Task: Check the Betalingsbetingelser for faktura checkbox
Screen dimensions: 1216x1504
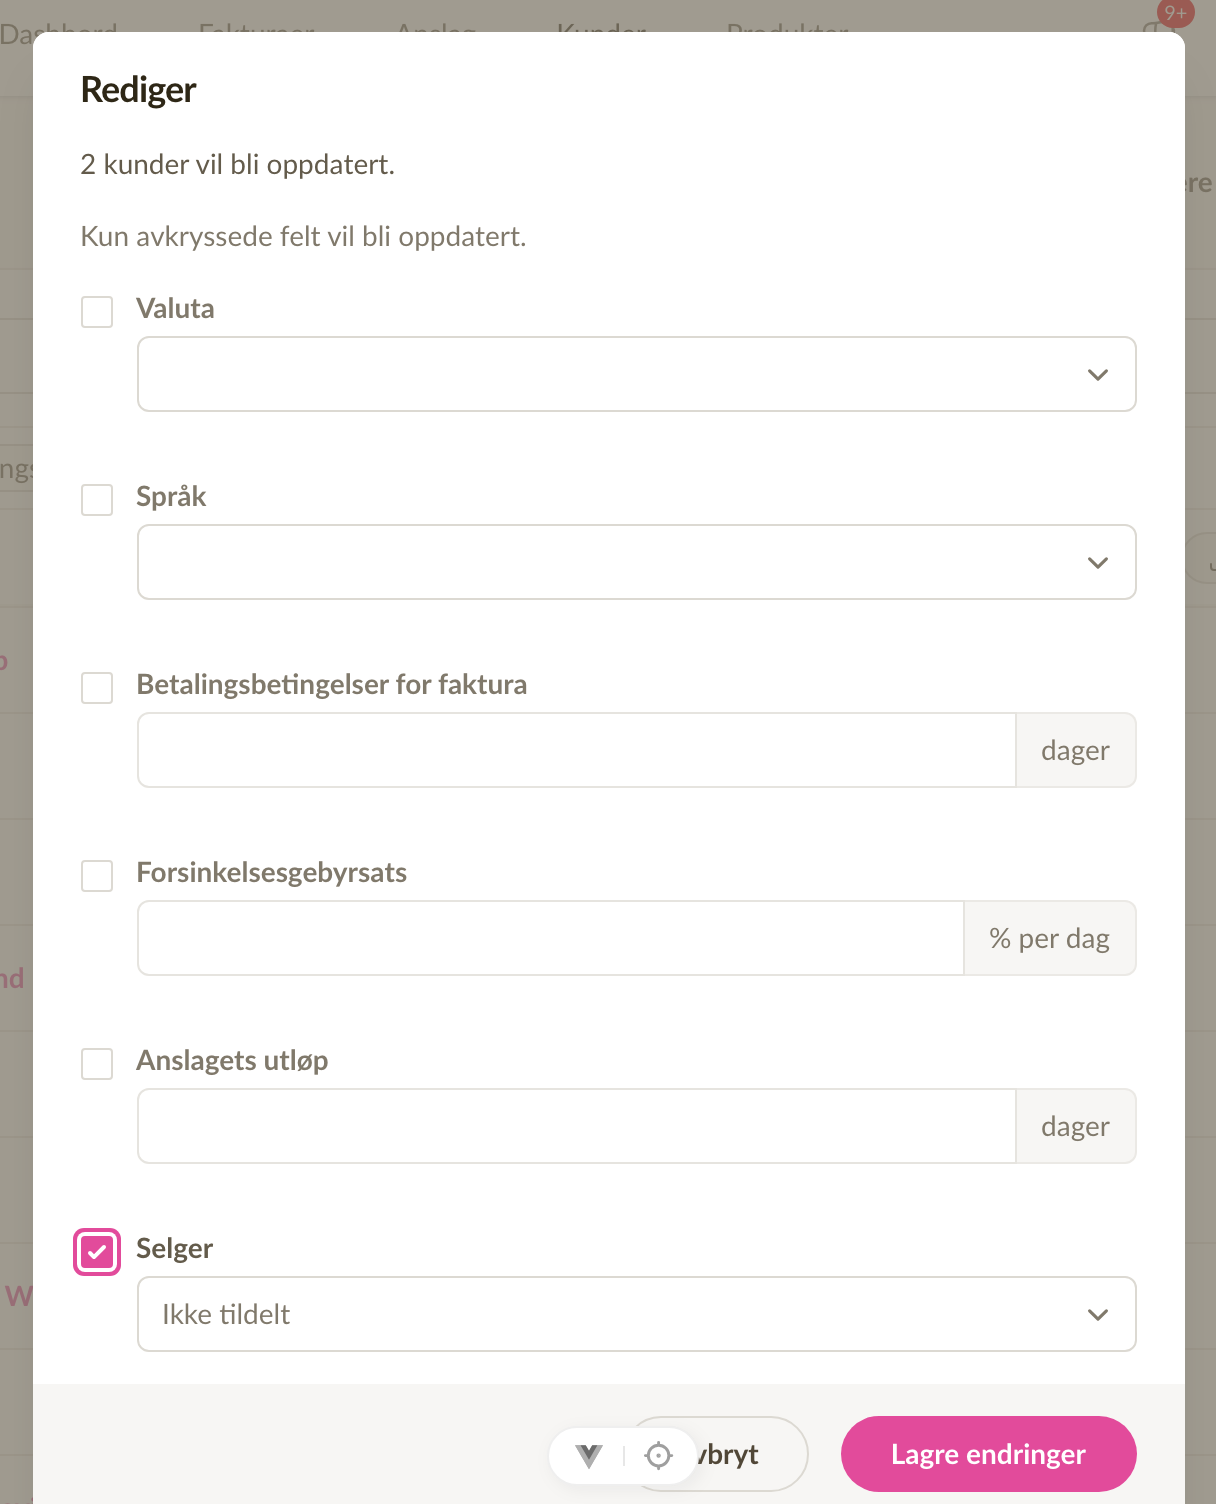Action: (97, 687)
